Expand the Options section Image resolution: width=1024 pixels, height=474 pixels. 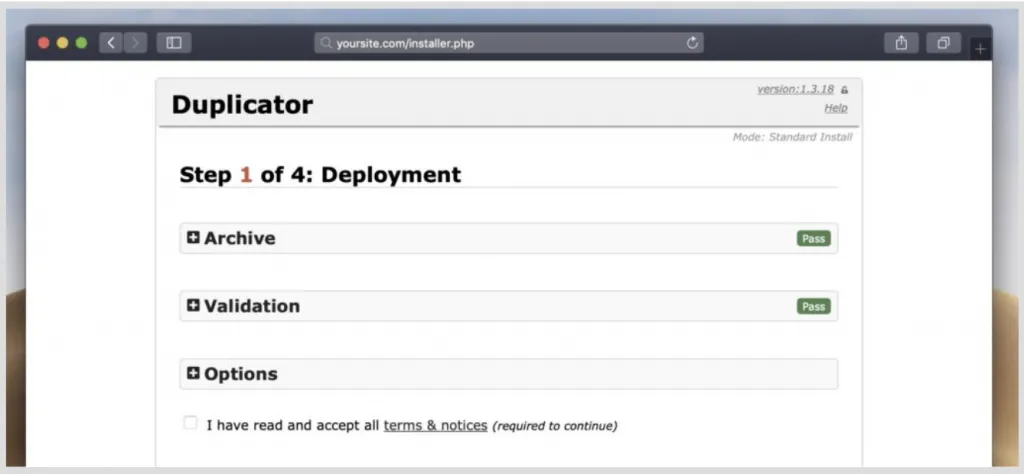(x=194, y=373)
